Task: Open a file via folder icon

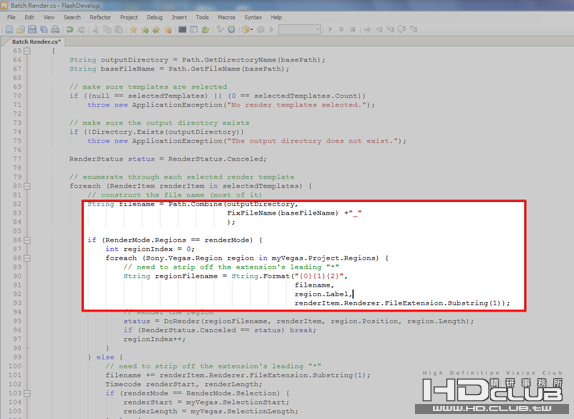Action: point(20,29)
